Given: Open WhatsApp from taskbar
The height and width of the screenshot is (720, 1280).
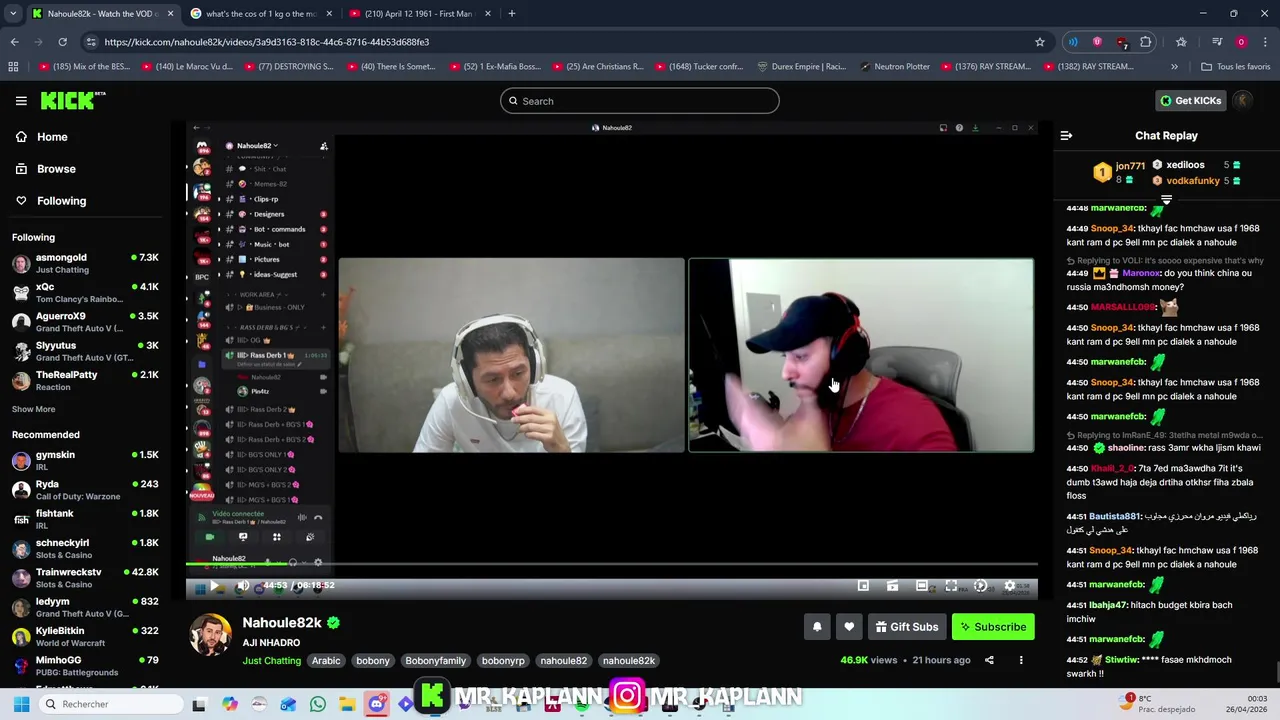Looking at the screenshot, I should (318, 704).
